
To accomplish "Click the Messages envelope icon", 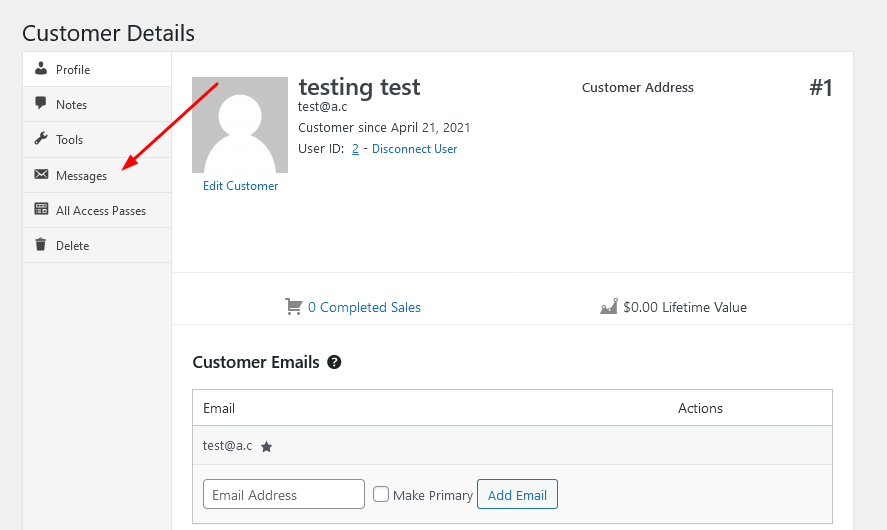I will point(41,175).
